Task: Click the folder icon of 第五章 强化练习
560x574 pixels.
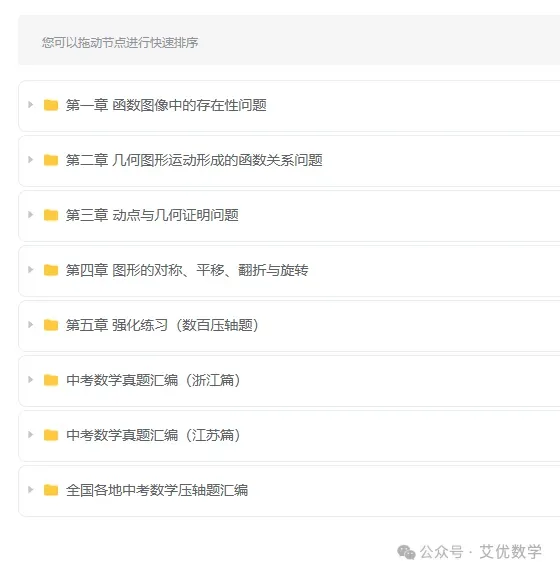Action: 51,325
